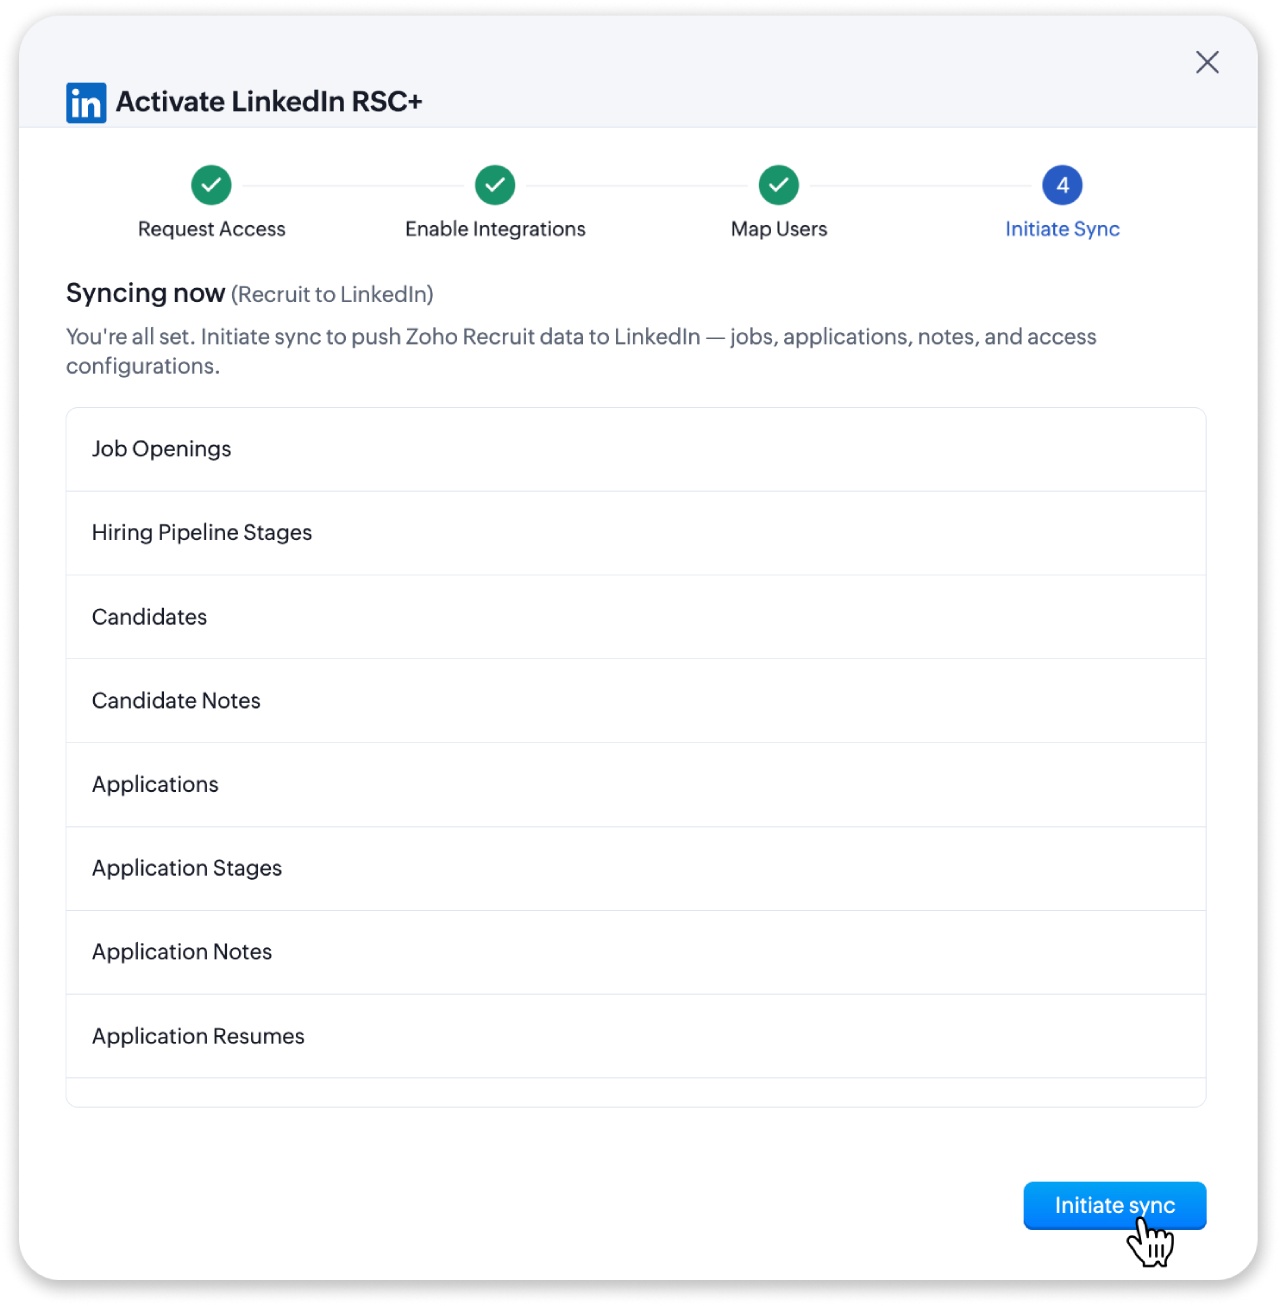
Task: Open the Request Access step label
Action: point(211,229)
